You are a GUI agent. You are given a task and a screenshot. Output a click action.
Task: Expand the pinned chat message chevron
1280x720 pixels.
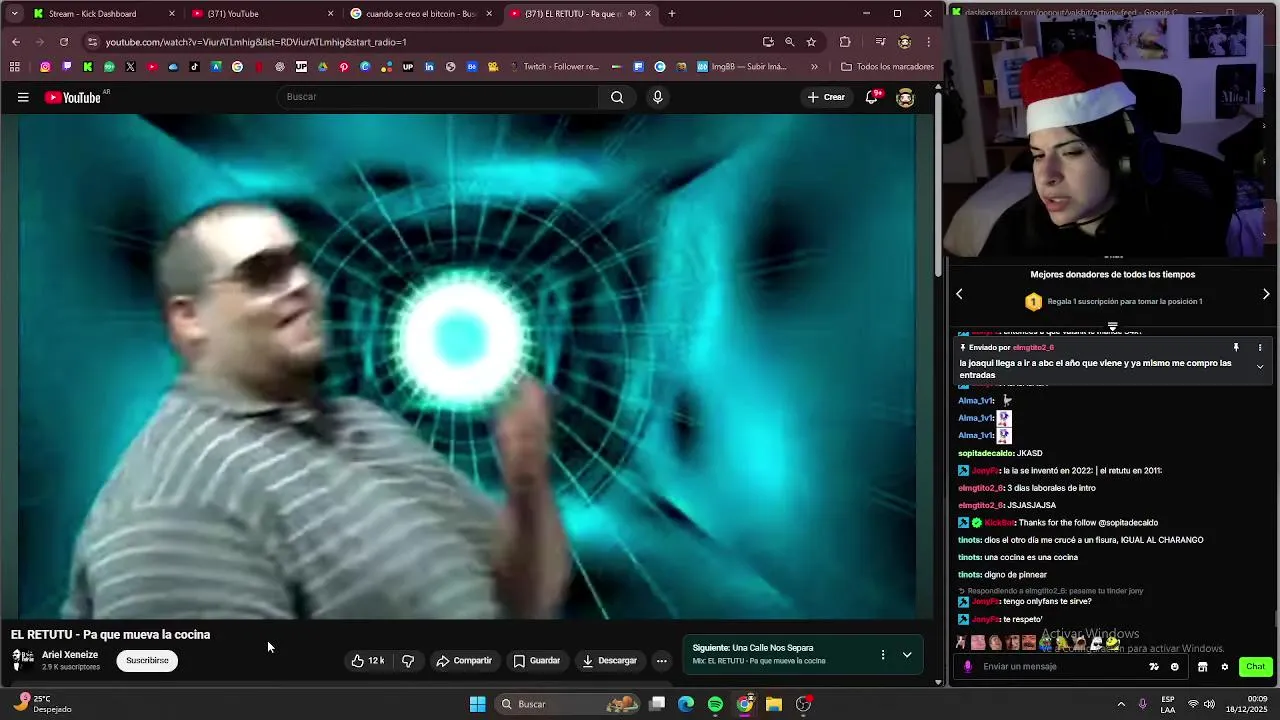coord(1260,367)
